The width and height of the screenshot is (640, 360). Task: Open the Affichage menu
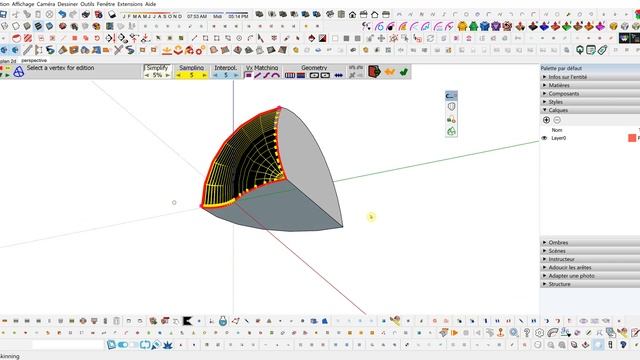[x=23, y=4]
